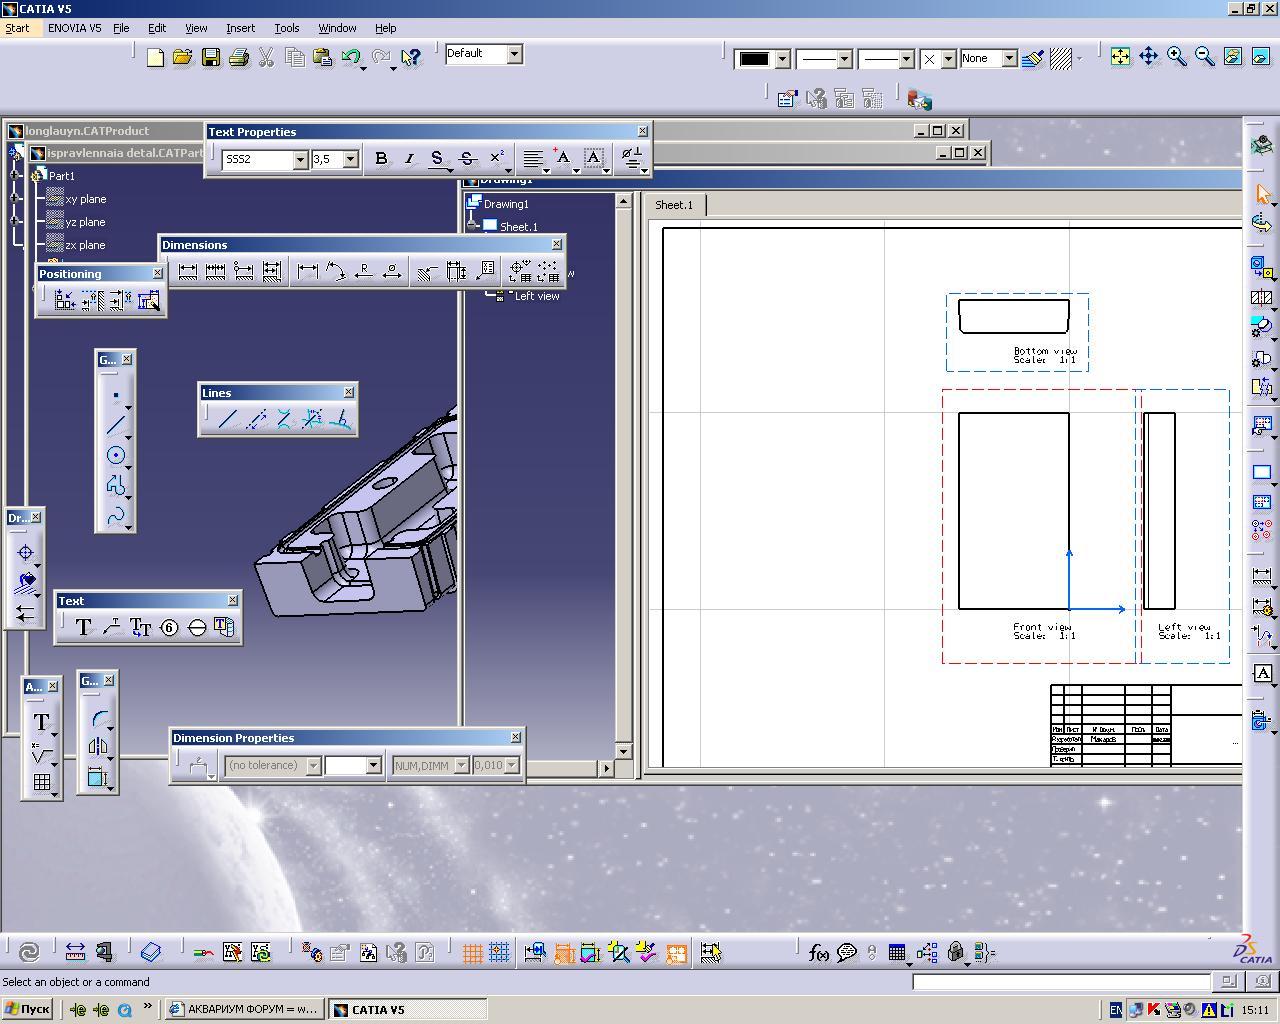This screenshot has width=1280, height=1024.
Task: Click the black line color swatch
Action: tap(755, 59)
